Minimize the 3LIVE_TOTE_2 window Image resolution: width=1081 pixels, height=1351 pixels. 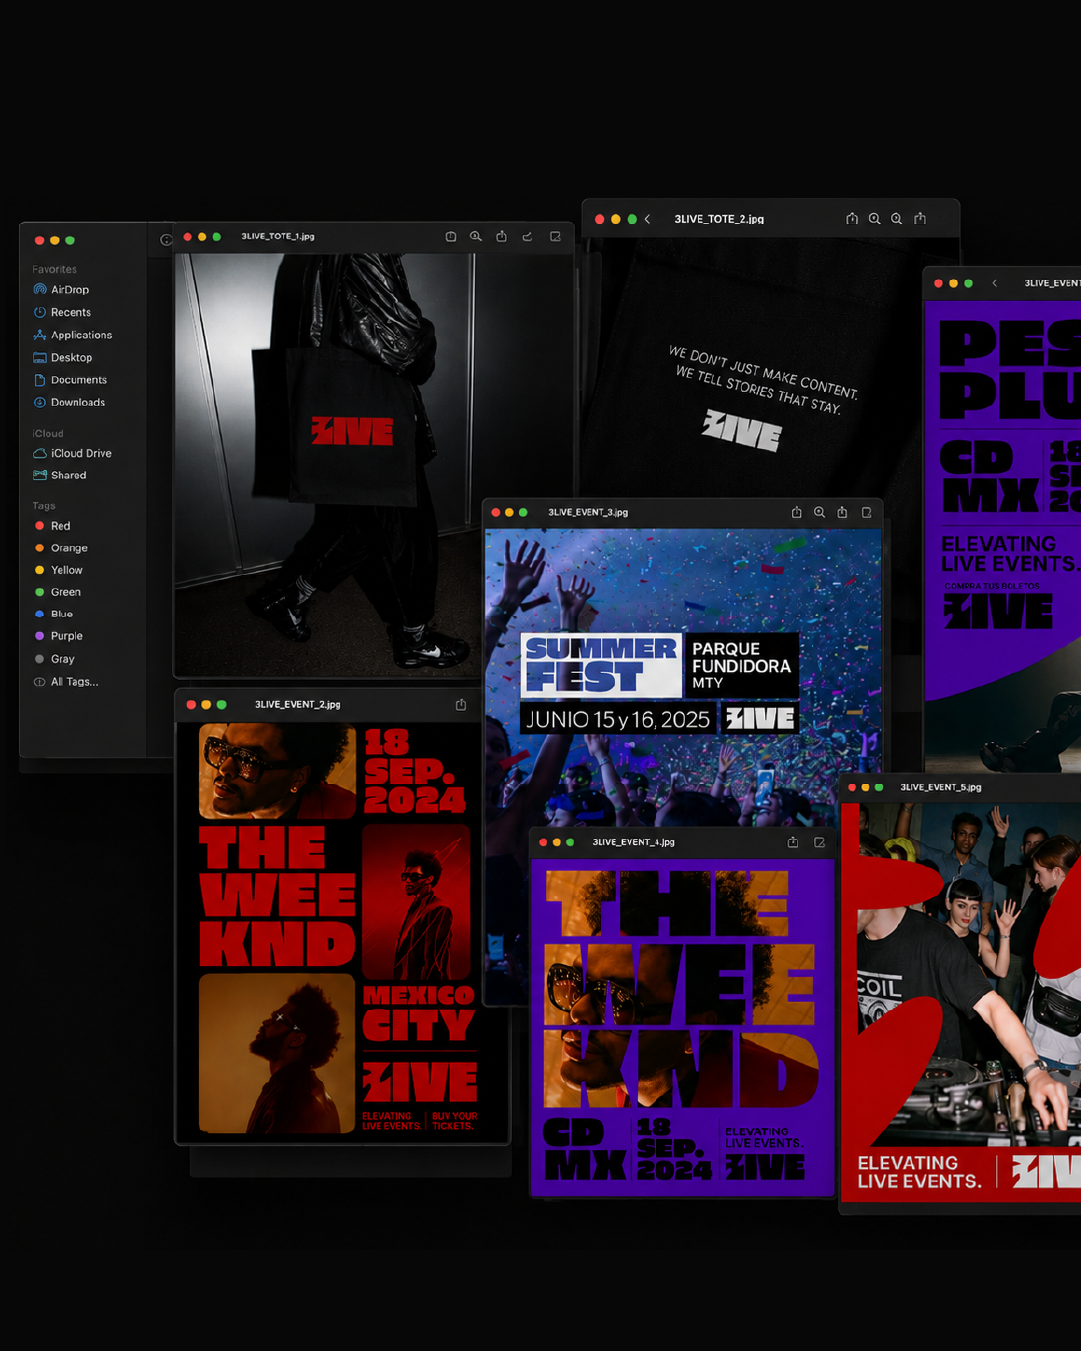pos(616,219)
